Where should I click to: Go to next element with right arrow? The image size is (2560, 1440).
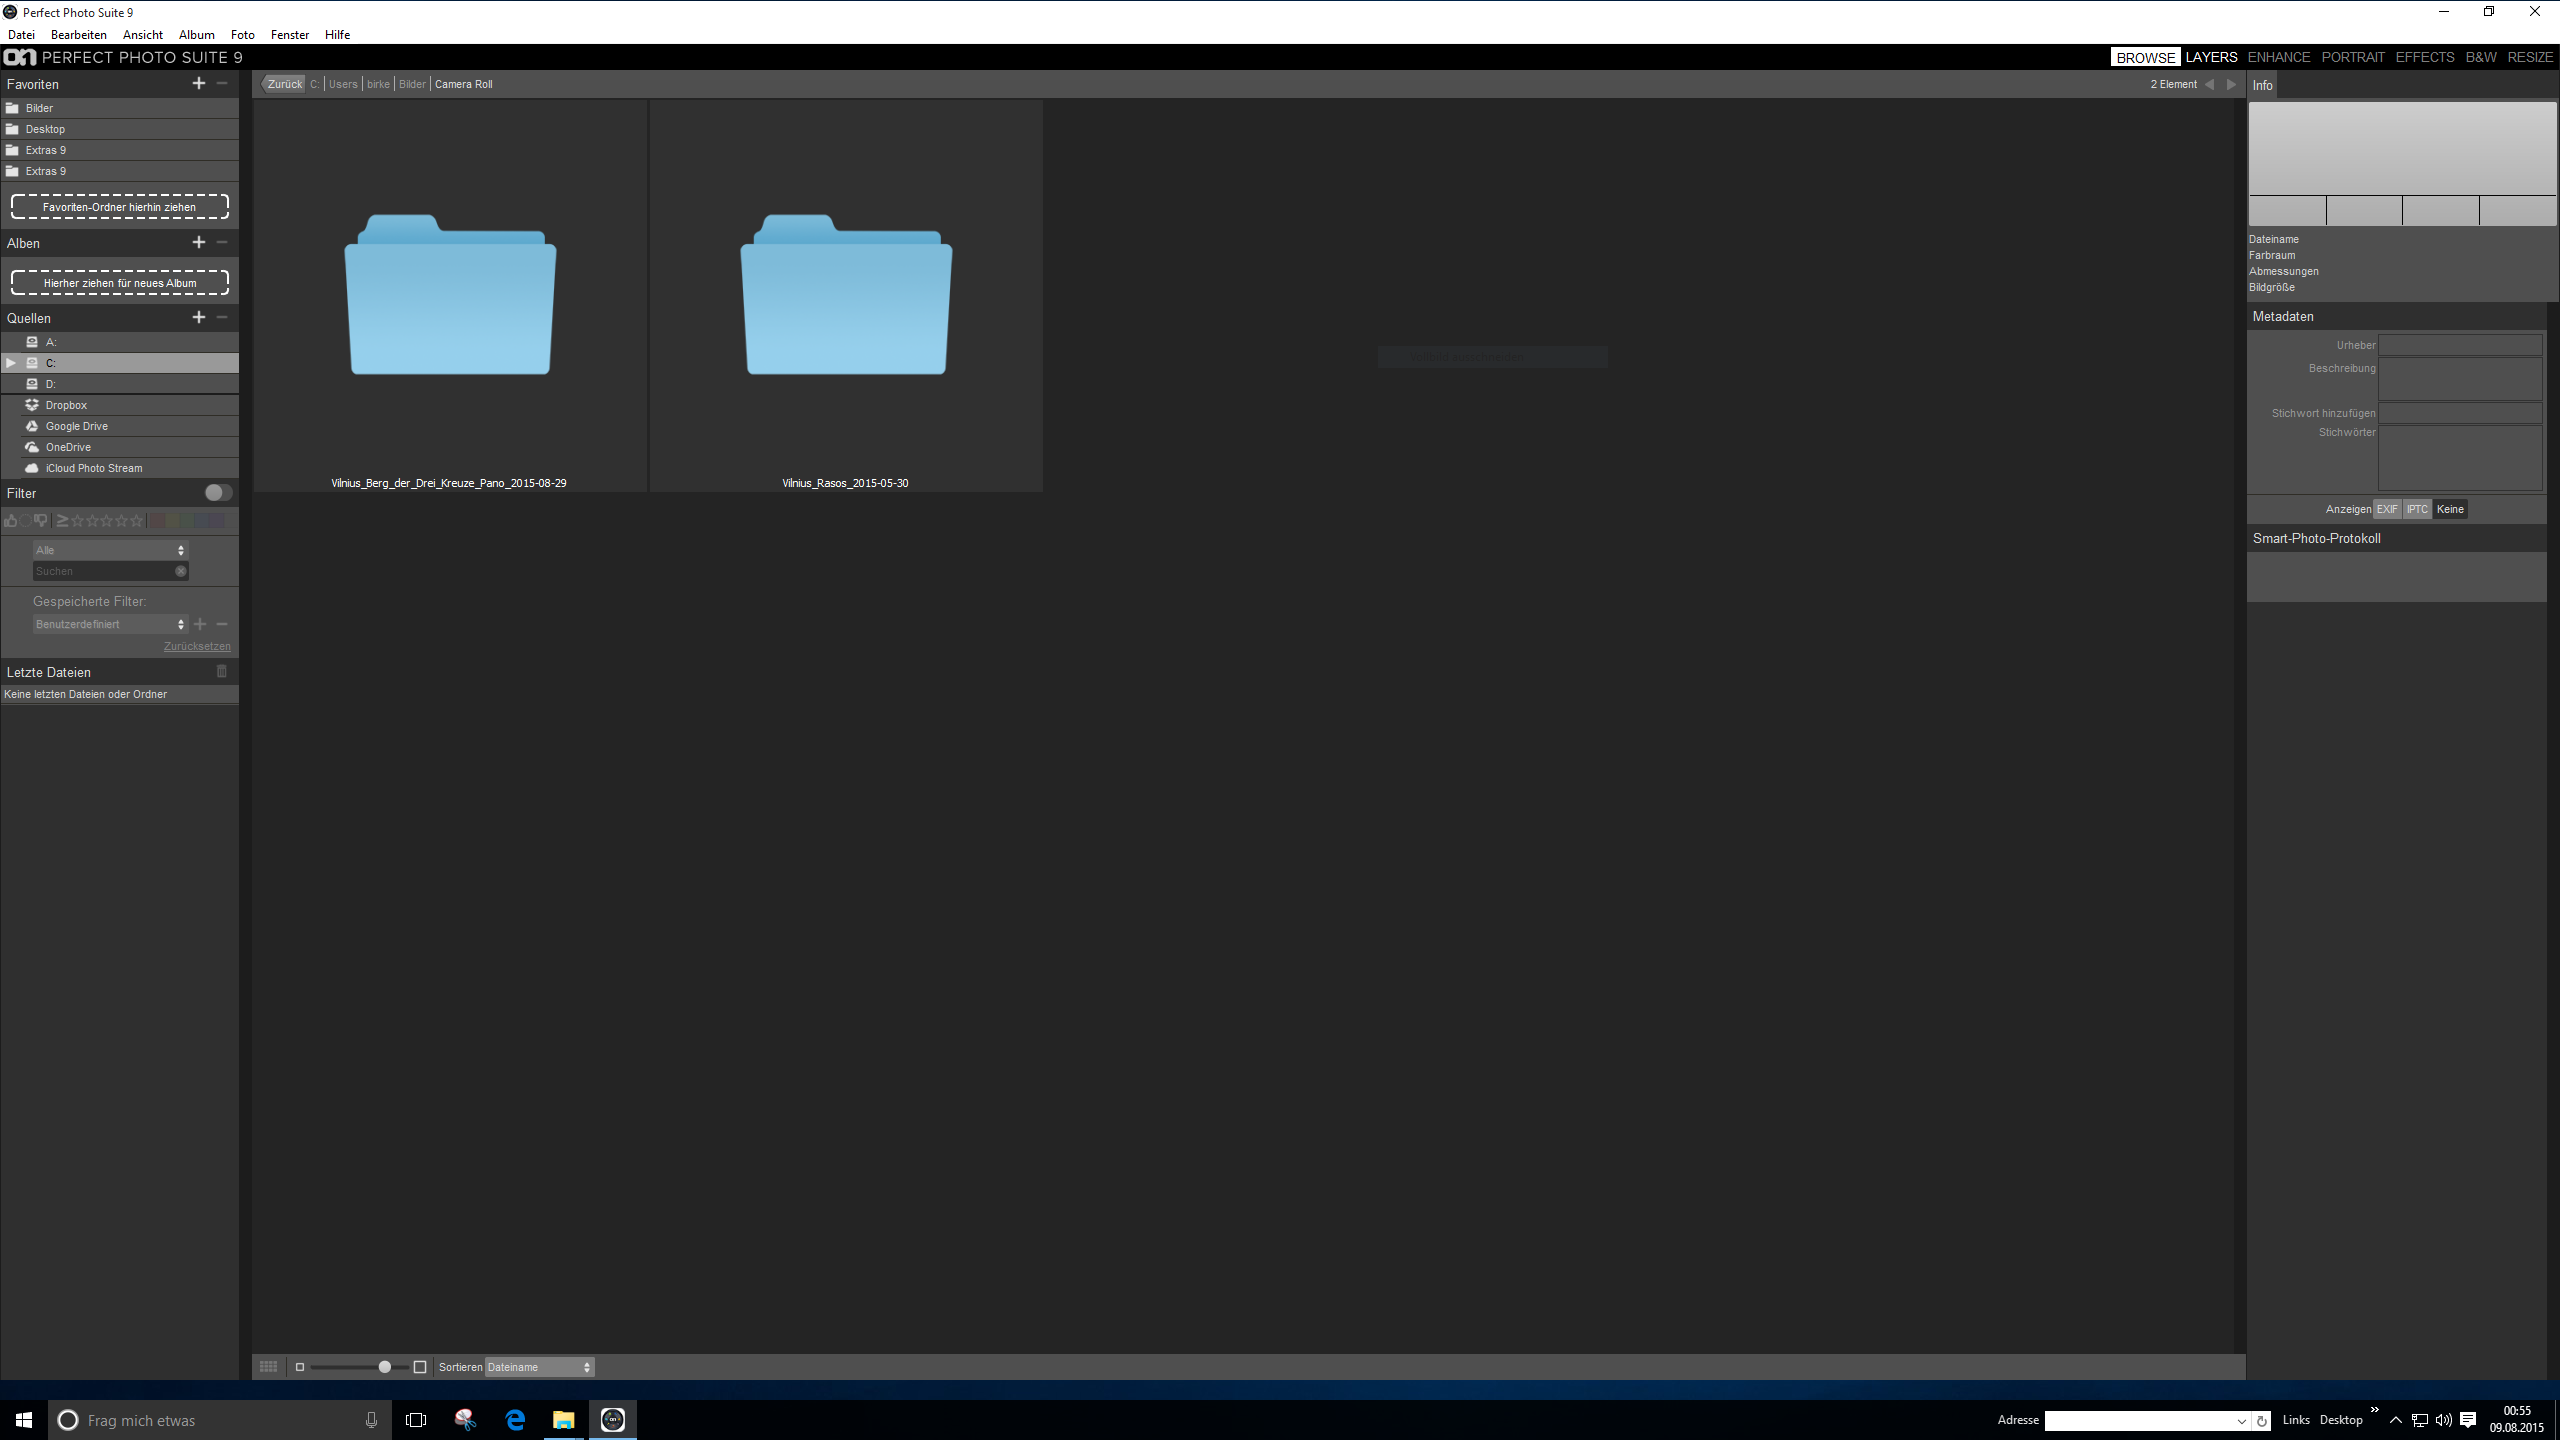(x=2231, y=85)
